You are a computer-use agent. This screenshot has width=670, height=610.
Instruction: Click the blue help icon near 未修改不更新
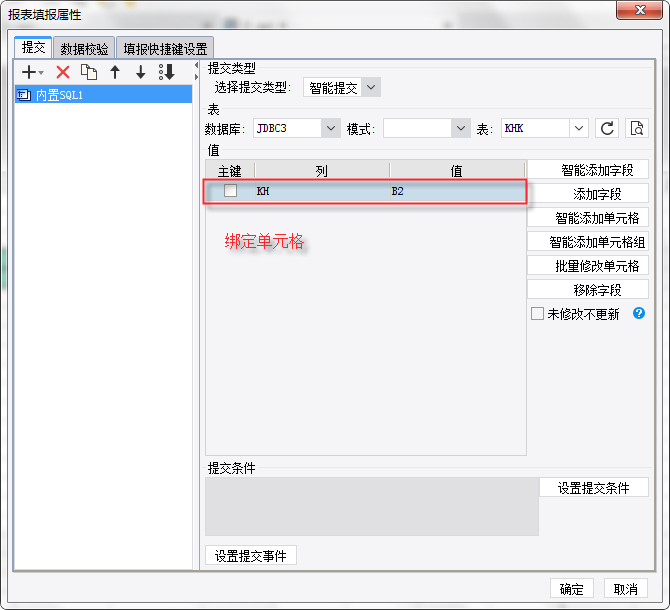[639, 313]
